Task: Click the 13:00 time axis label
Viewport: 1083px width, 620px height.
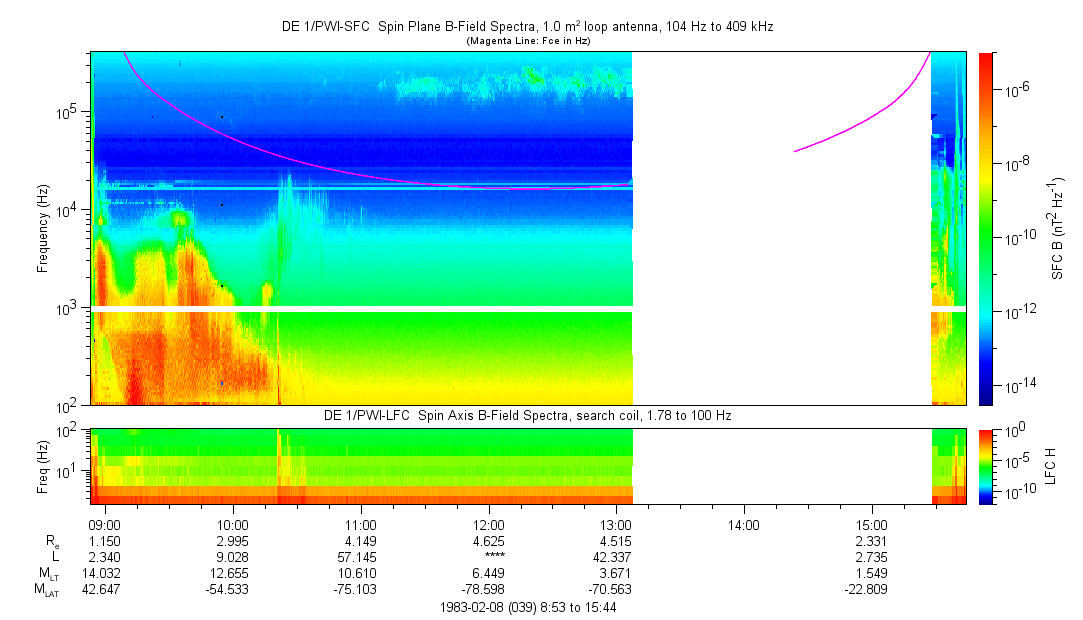Action: tap(616, 524)
